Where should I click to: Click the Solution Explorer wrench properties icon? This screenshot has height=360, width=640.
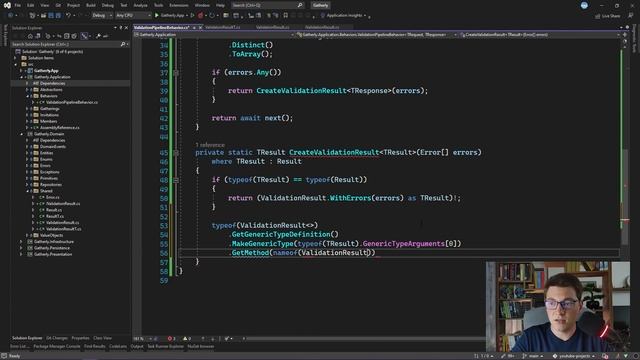(98, 36)
